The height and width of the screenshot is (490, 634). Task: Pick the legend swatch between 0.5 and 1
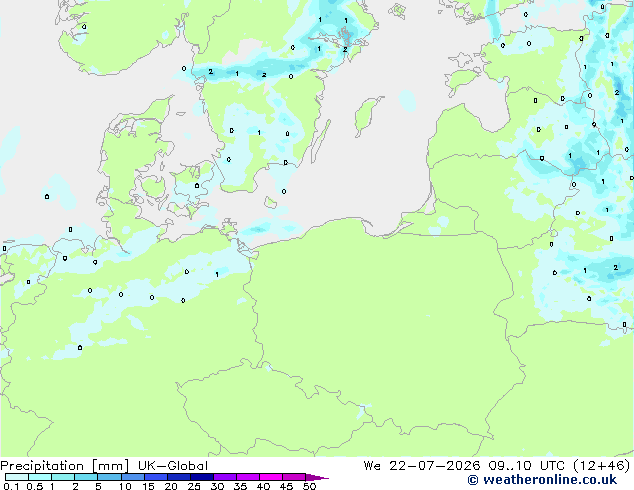pos(40,477)
